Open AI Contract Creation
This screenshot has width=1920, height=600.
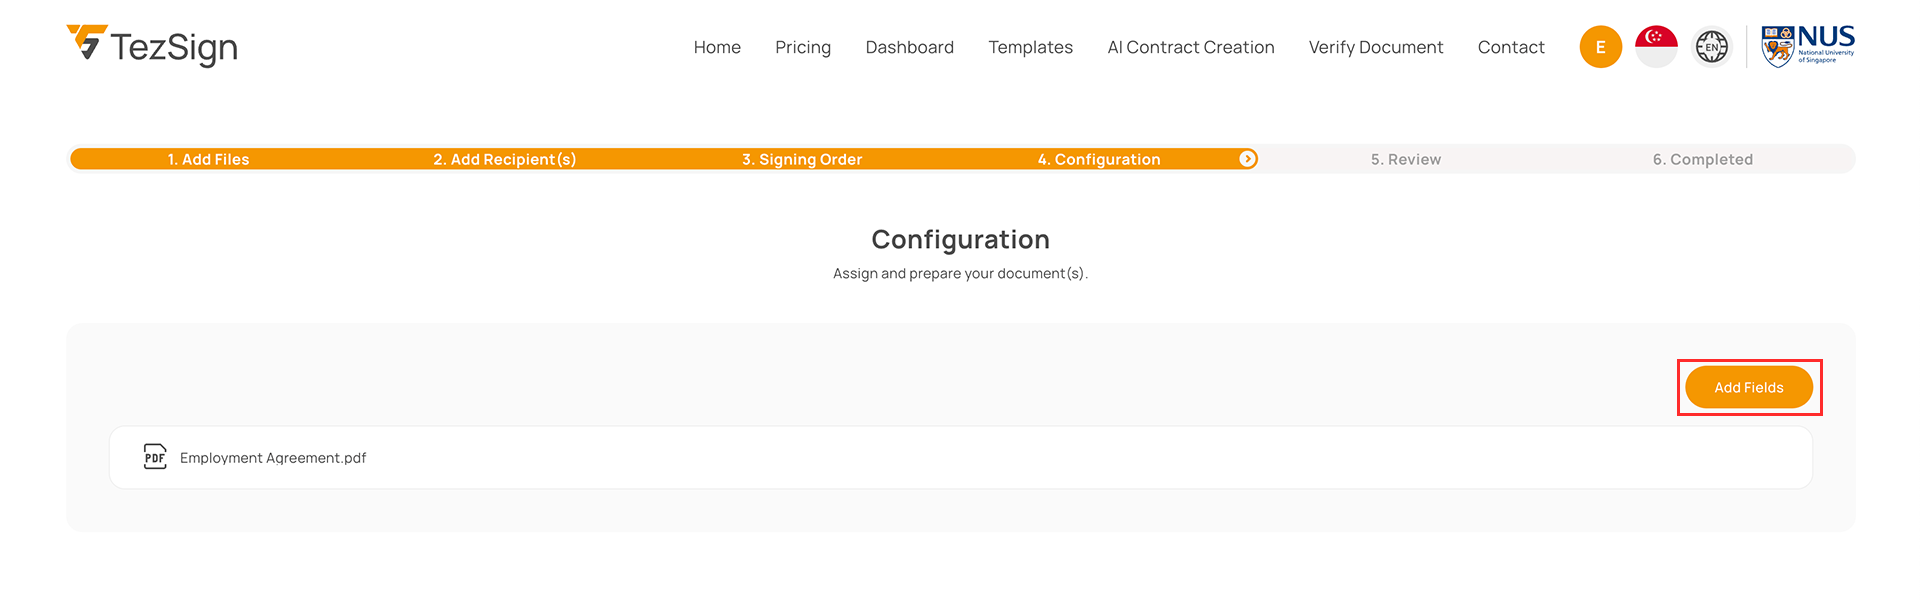[1190, 47]
